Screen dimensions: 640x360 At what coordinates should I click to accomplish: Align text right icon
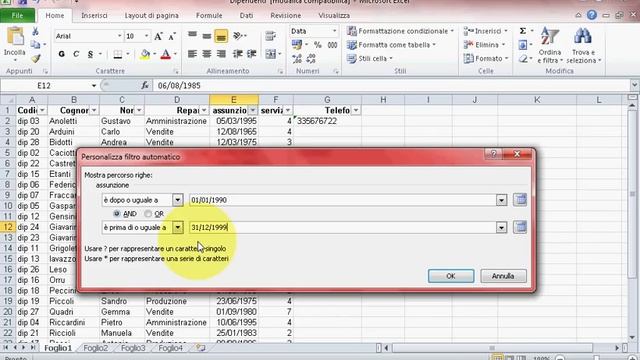(x=221, y=54)
